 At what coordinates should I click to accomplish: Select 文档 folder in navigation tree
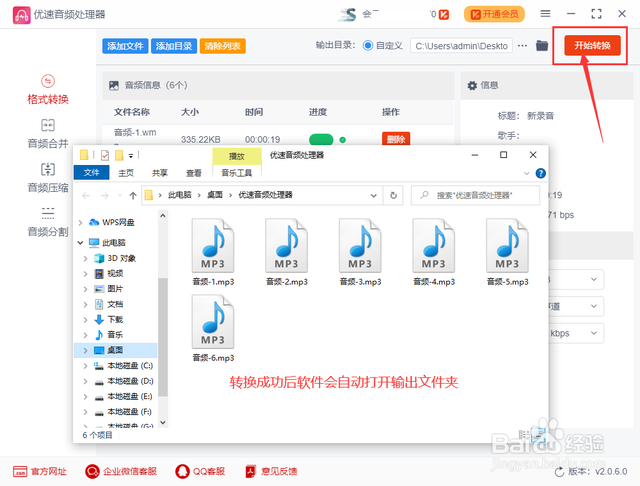pyautogui.click(x=115, y=304)
